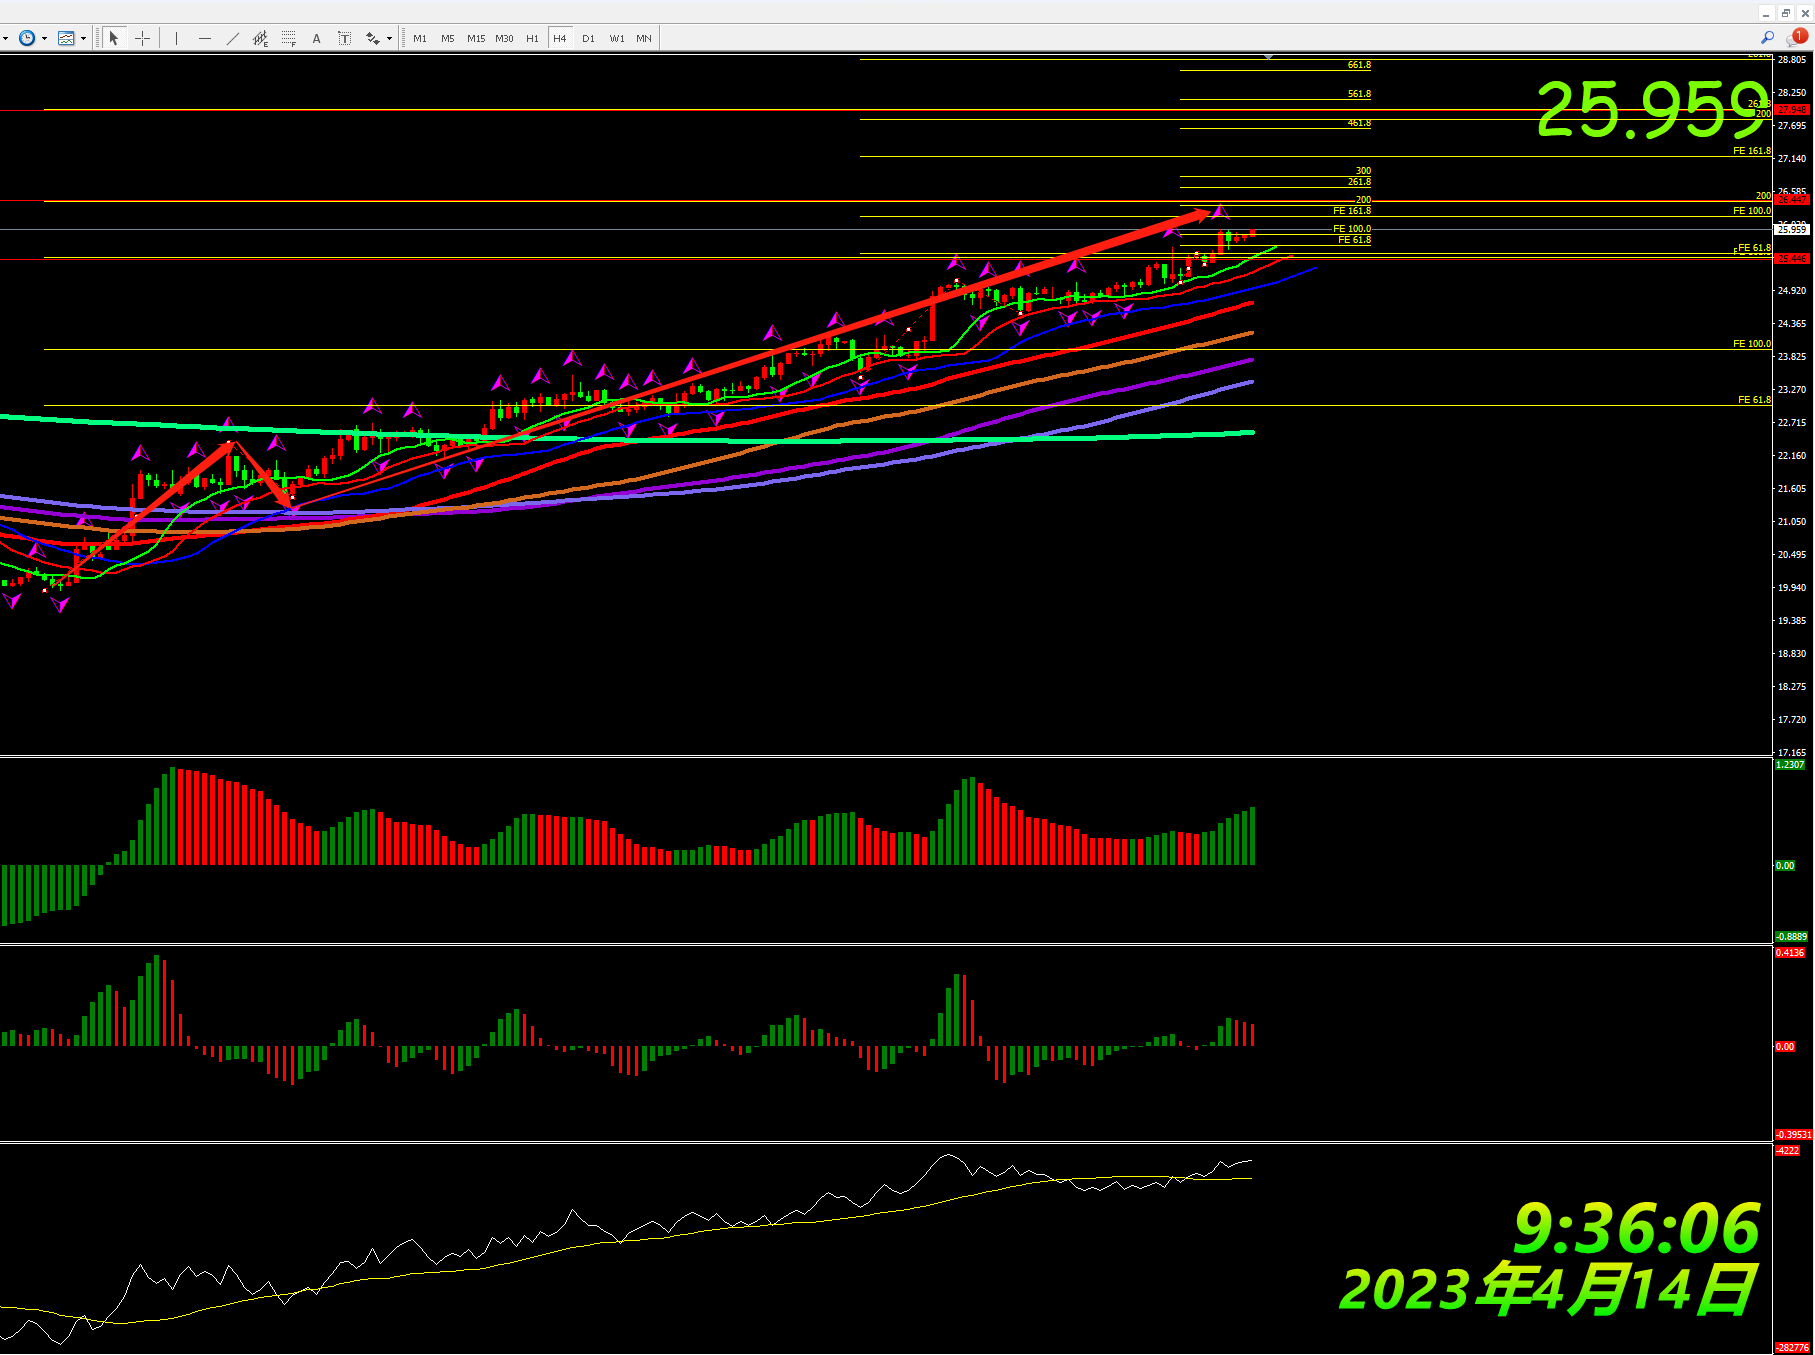Activate the crosshair tool
Viewport: 1815px width, 1355px height.
coord(143,38)
